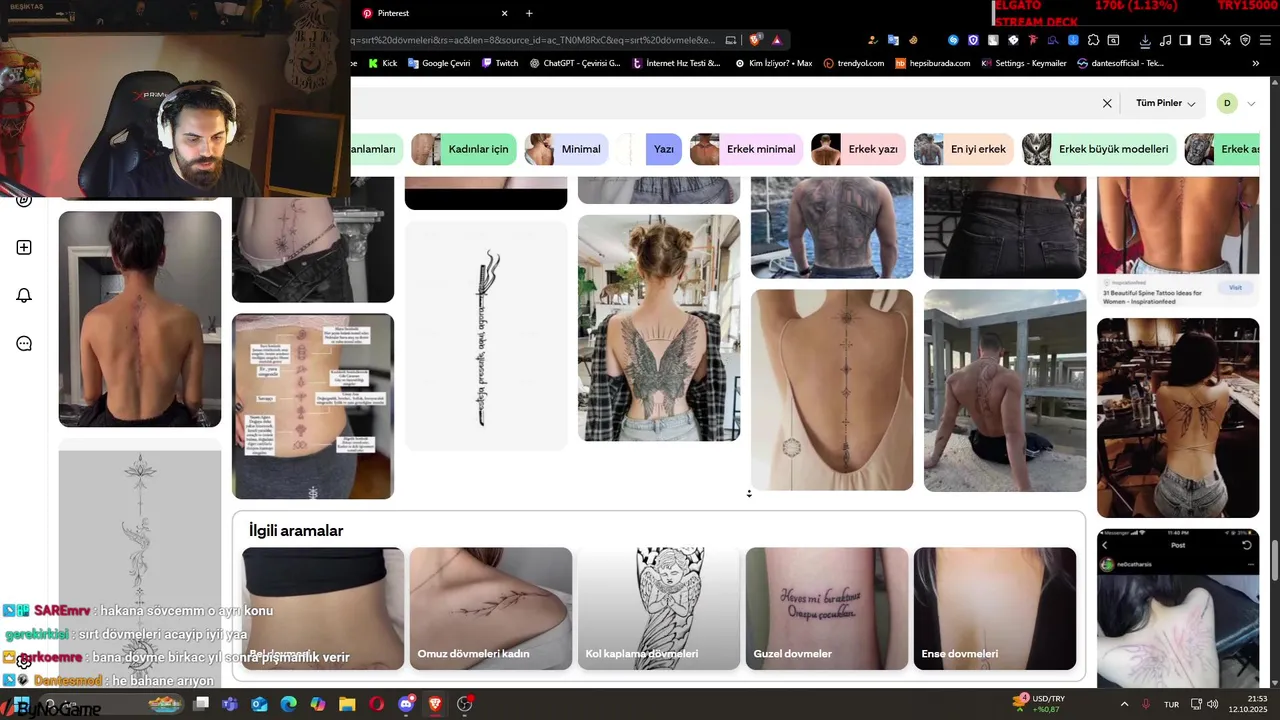This screenshot has height=720, width=1280.
Task: Clear the Pinterest search with X icon
Action: 1107,103
